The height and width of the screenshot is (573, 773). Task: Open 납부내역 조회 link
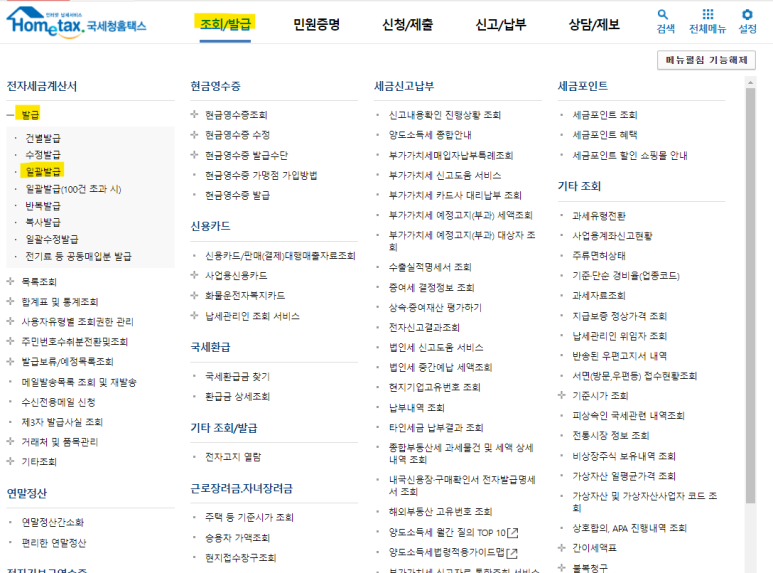click(x=417, y=407)
